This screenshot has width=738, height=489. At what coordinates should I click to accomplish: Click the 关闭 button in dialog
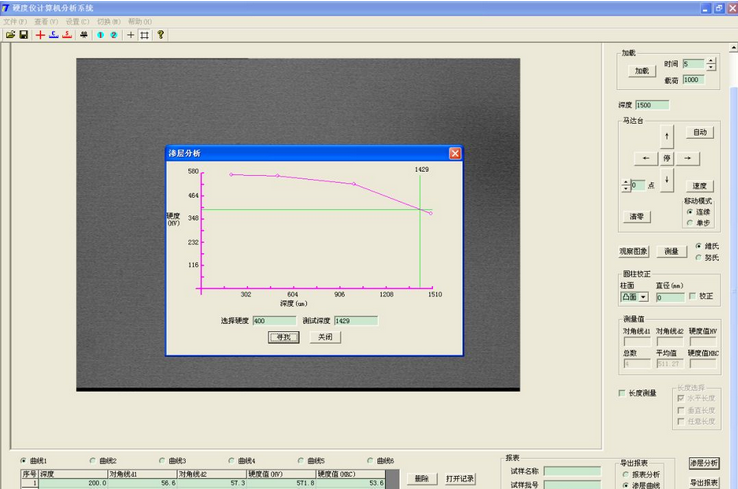(x=325, y=337)
